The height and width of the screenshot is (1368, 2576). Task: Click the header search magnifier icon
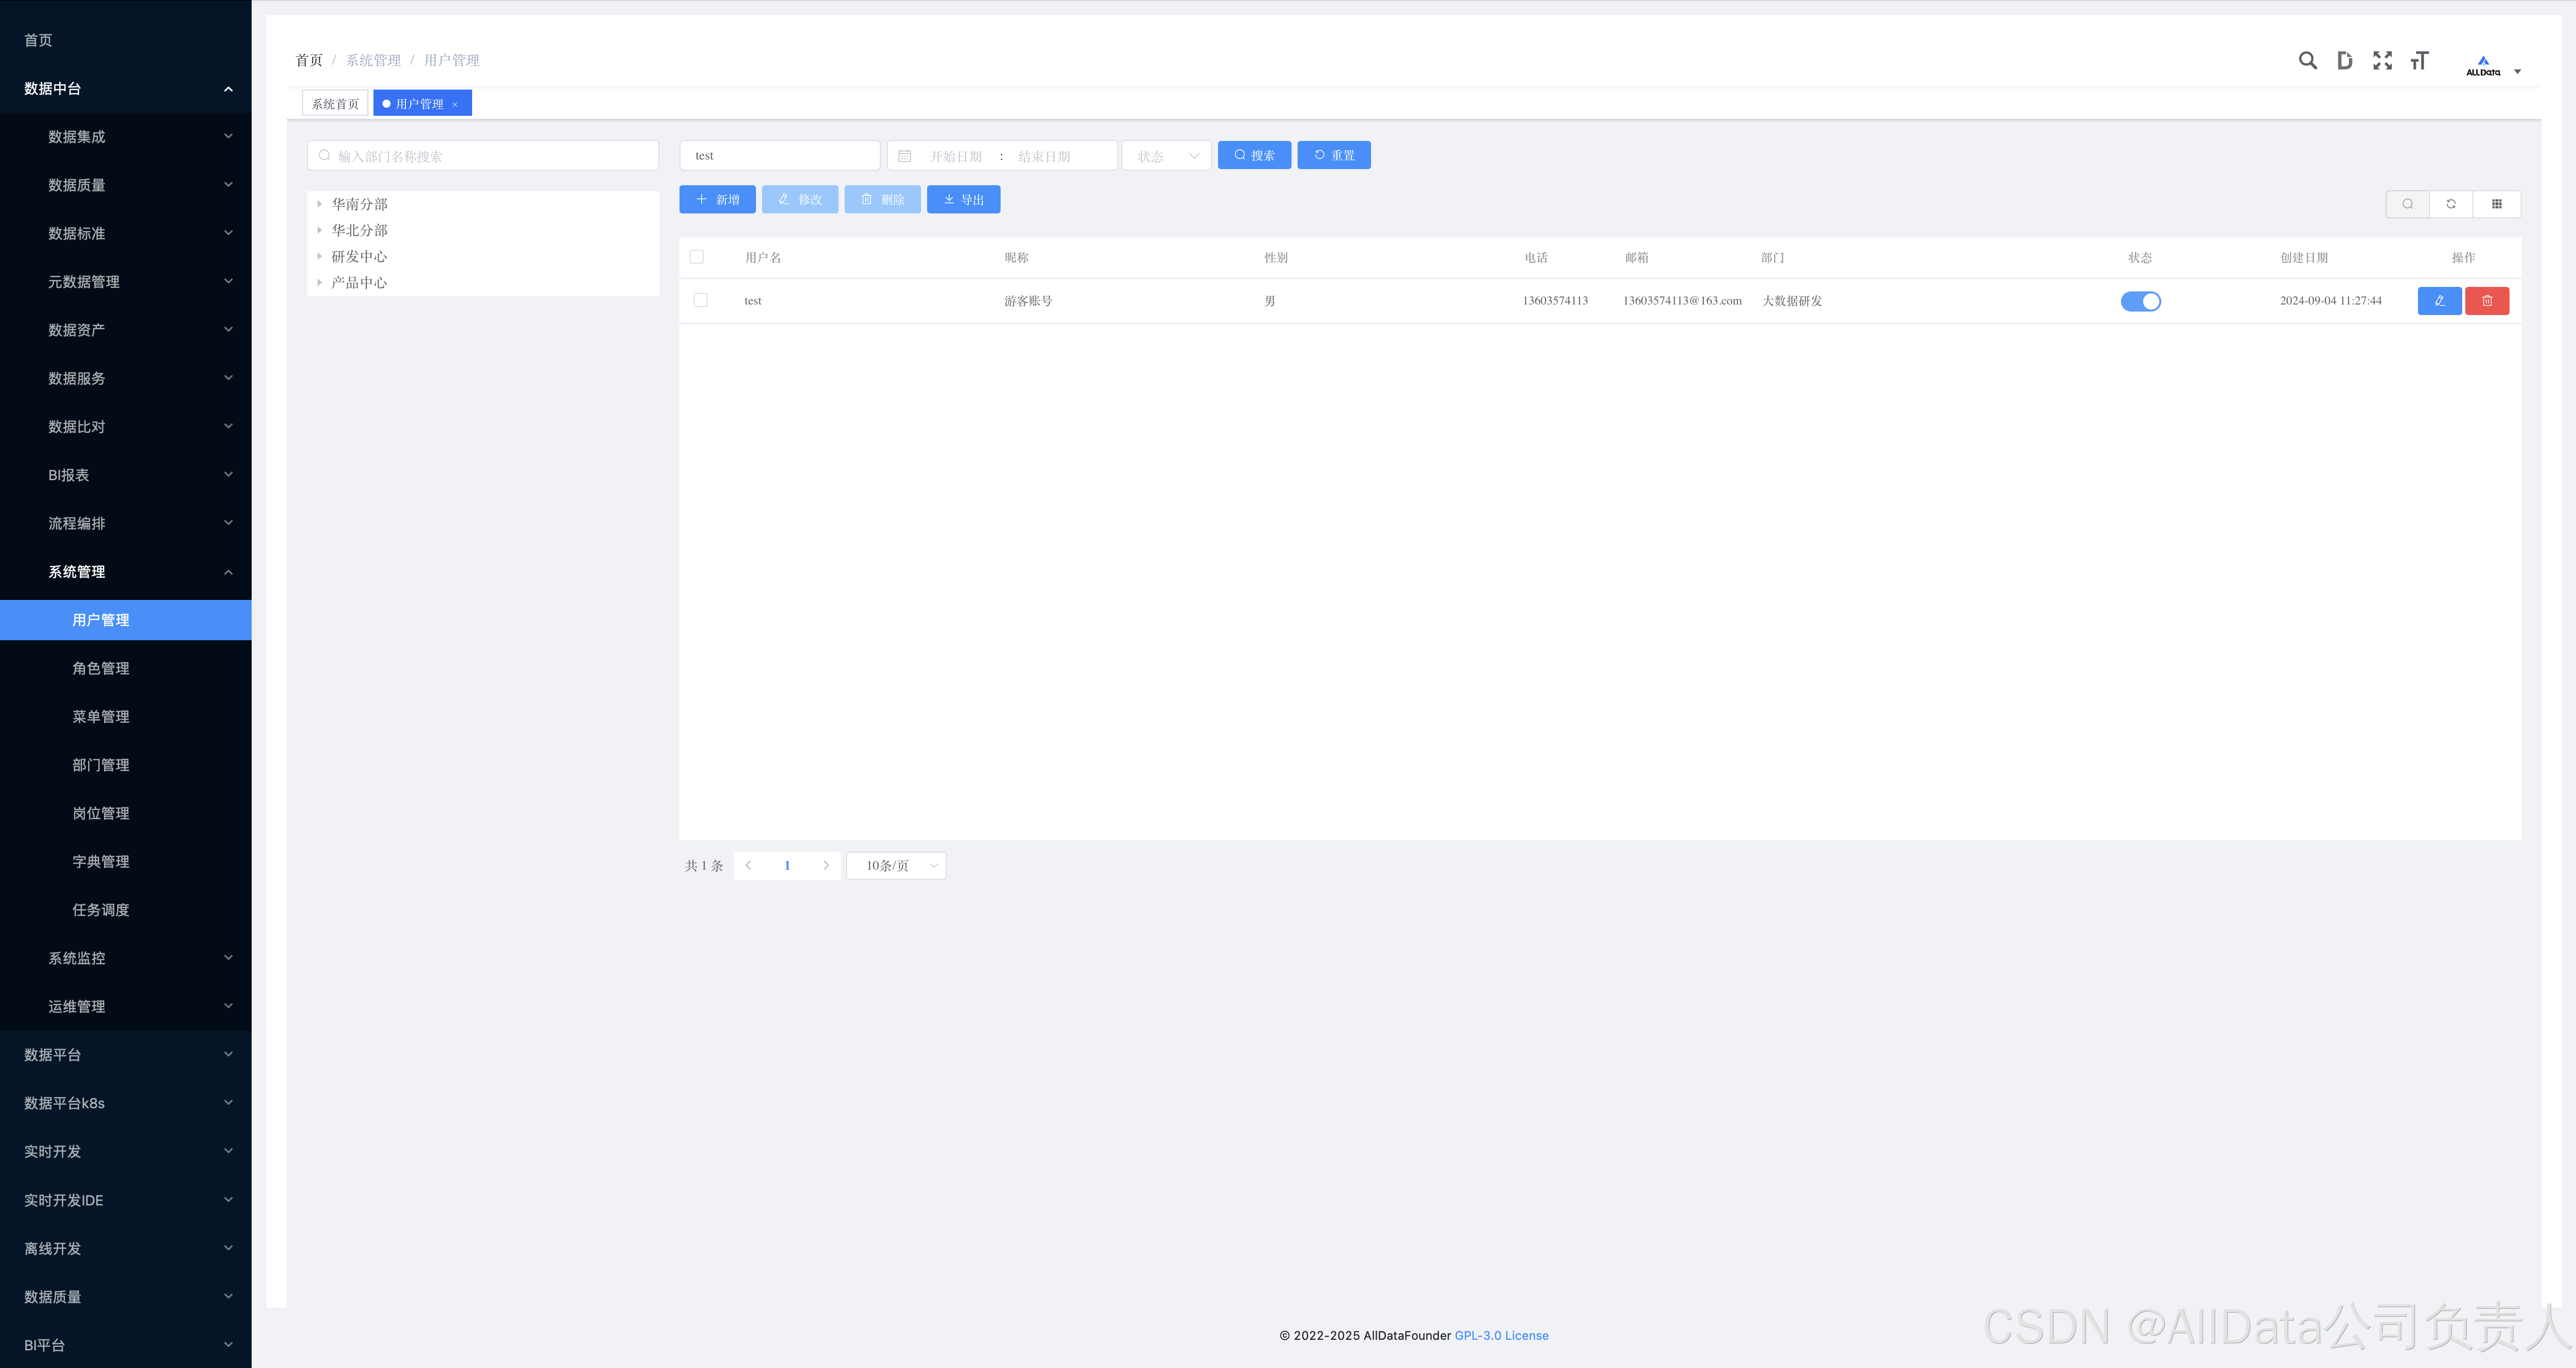coord(2307,61)
